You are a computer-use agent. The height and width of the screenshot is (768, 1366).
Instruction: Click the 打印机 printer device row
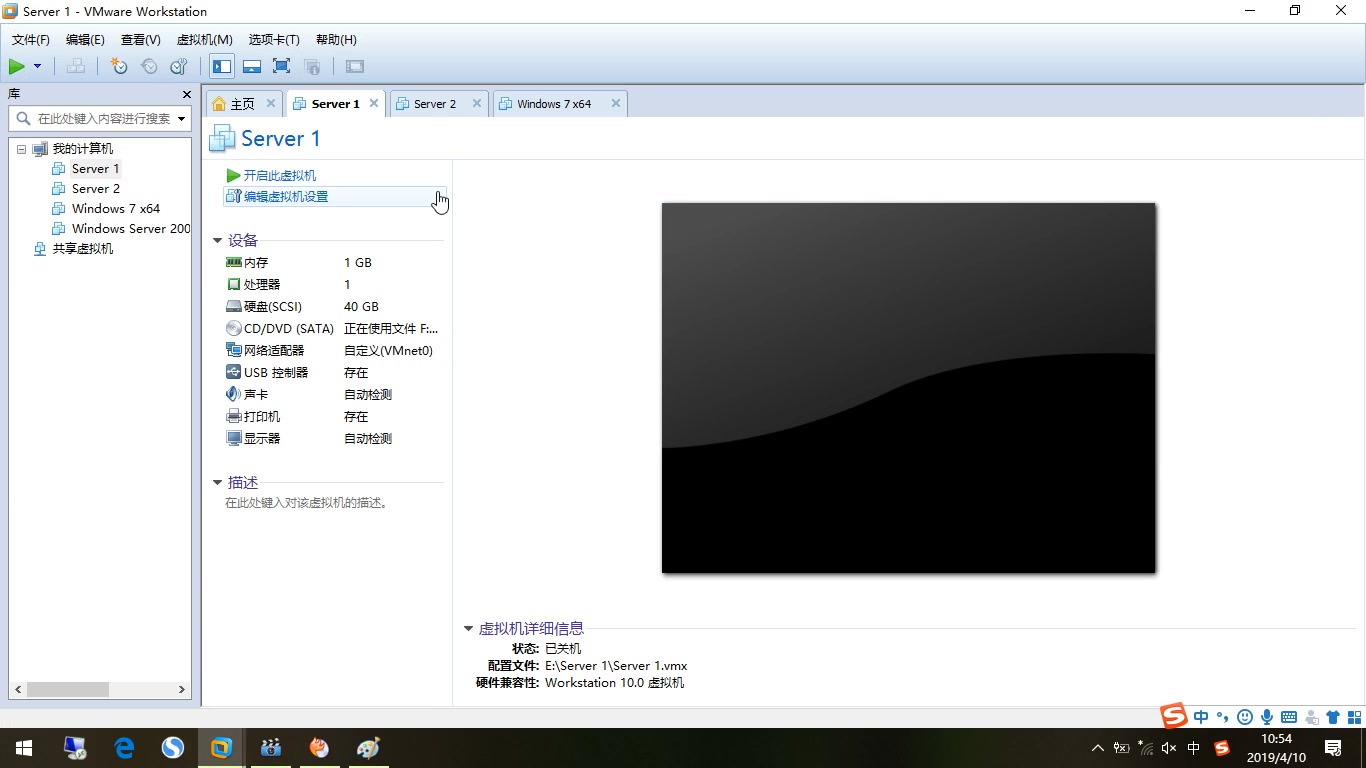click(x=334, y=417)
